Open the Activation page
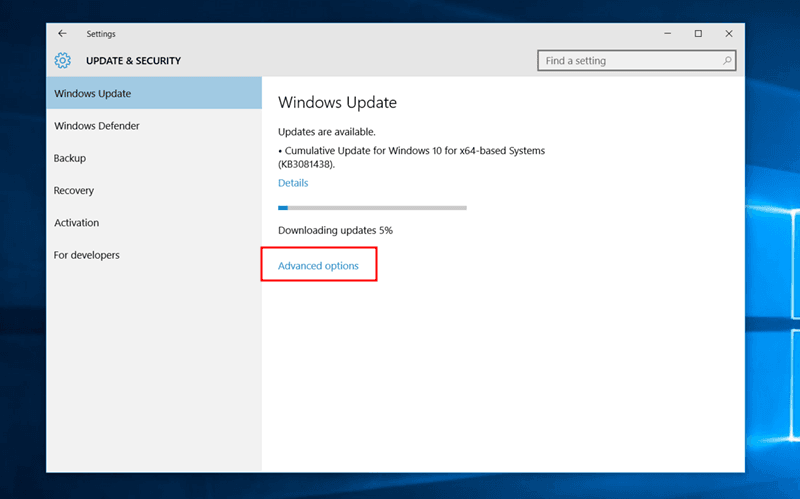Screen dimensions: 800x499 click(x=154, y=222)
